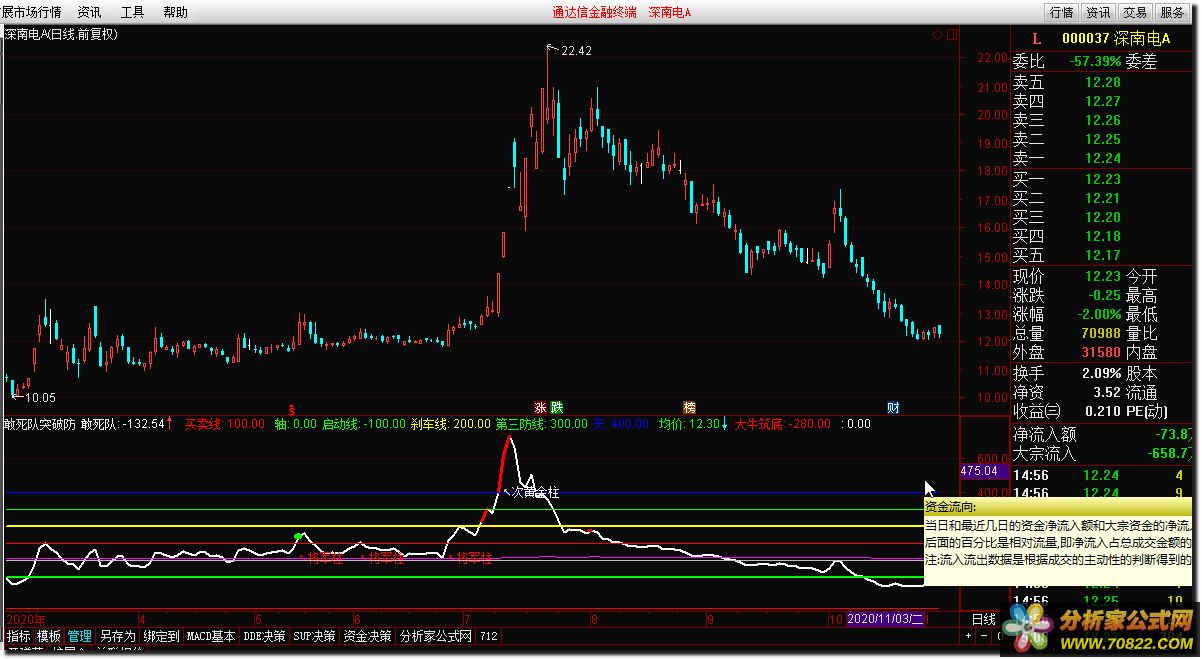Switch to the MACD基本 indicator tab
This screenshot has height=659, width=1202.
pos(211,636)
